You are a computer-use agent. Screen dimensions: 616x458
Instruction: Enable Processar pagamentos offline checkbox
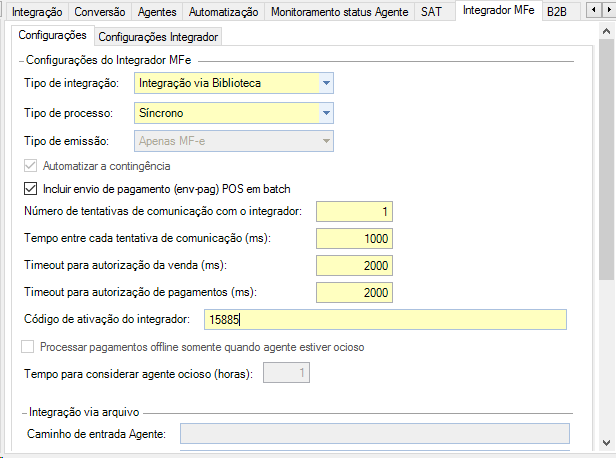pos(28,347)
